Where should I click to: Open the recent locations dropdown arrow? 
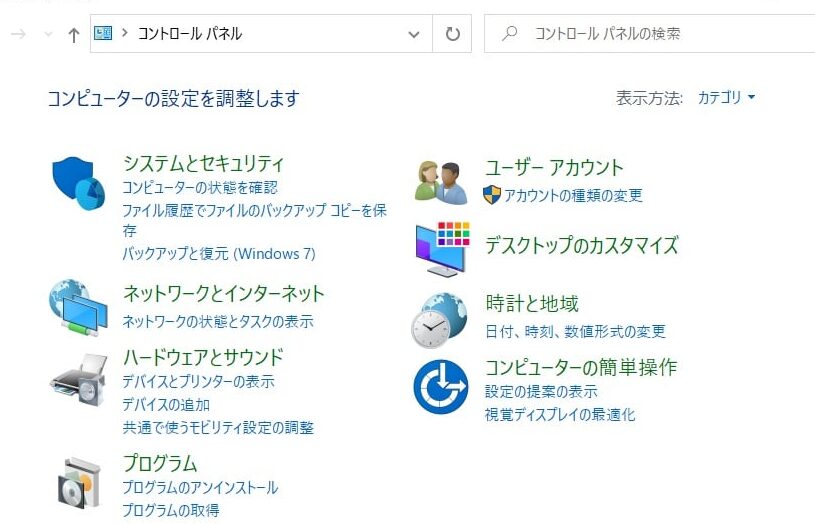pos(48,35)
